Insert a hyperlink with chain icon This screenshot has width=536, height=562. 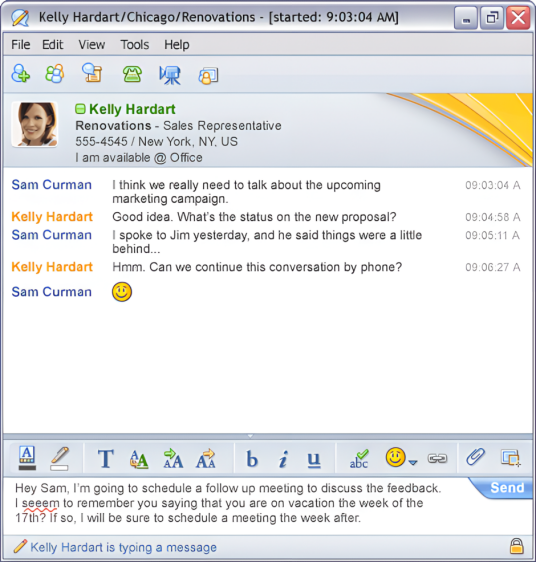tap(437, 458)
